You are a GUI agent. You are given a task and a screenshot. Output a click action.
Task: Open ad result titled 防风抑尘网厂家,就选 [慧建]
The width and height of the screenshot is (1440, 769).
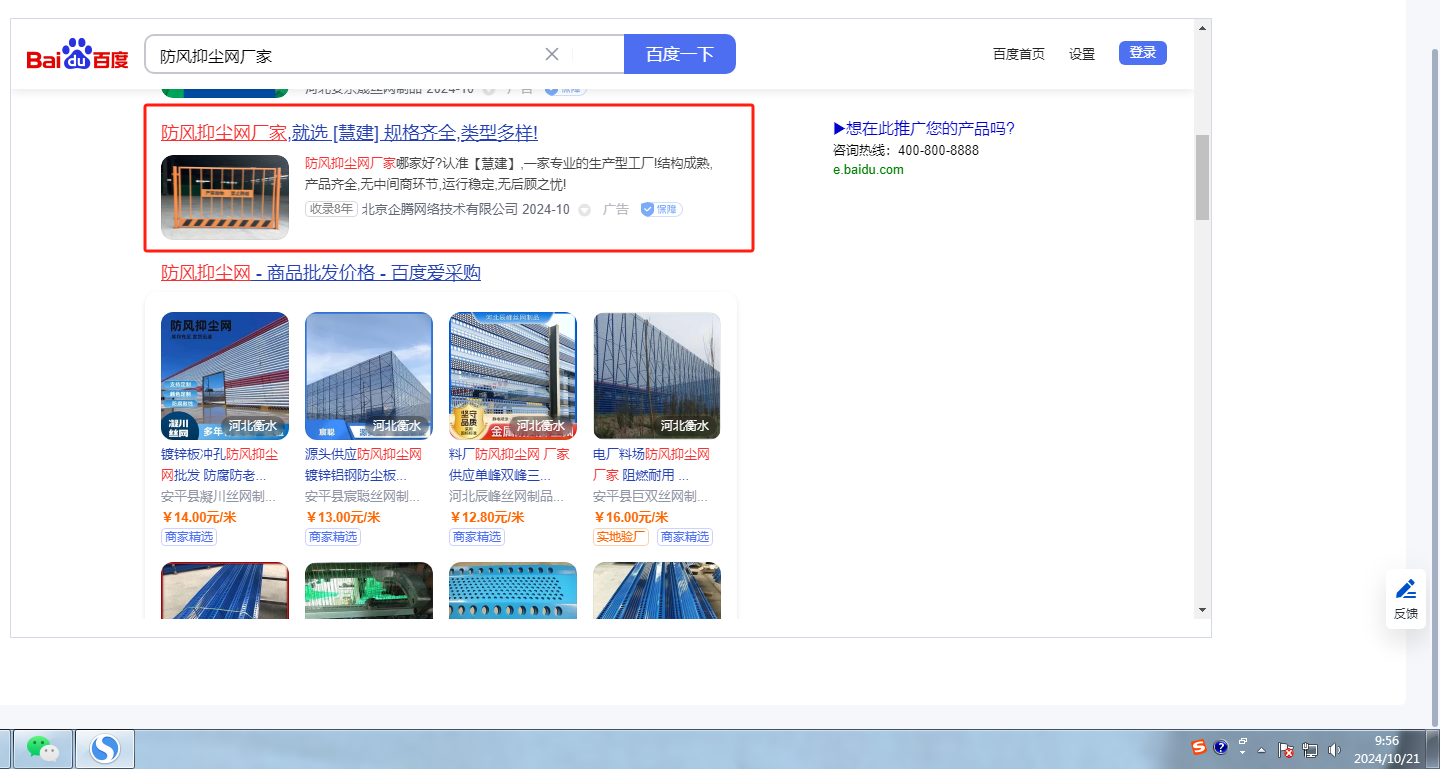tap(349, 133)
